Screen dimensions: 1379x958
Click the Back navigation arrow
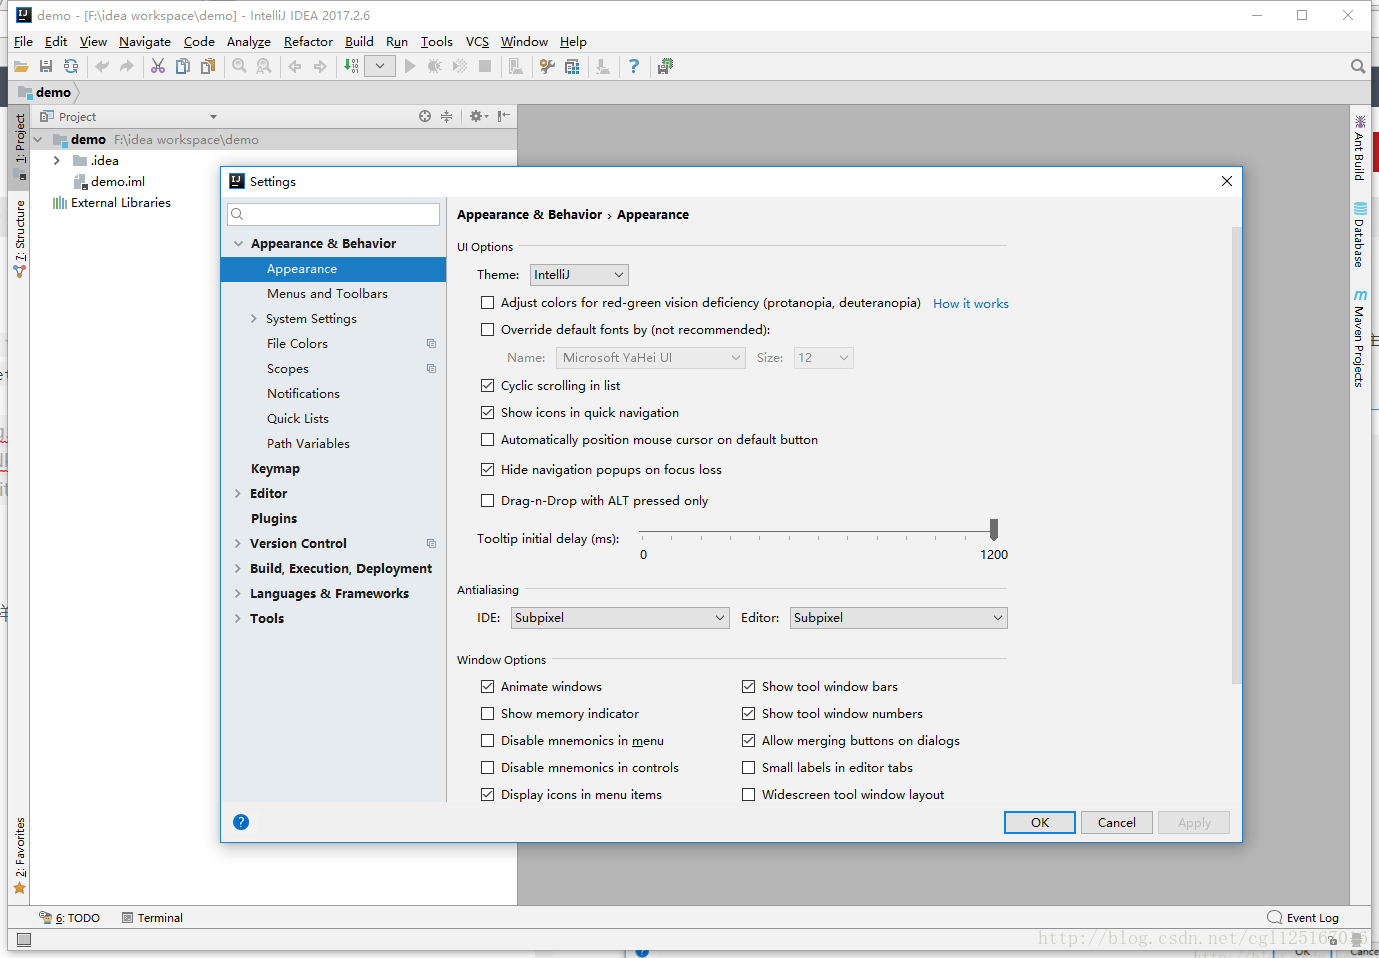[295, 66]
